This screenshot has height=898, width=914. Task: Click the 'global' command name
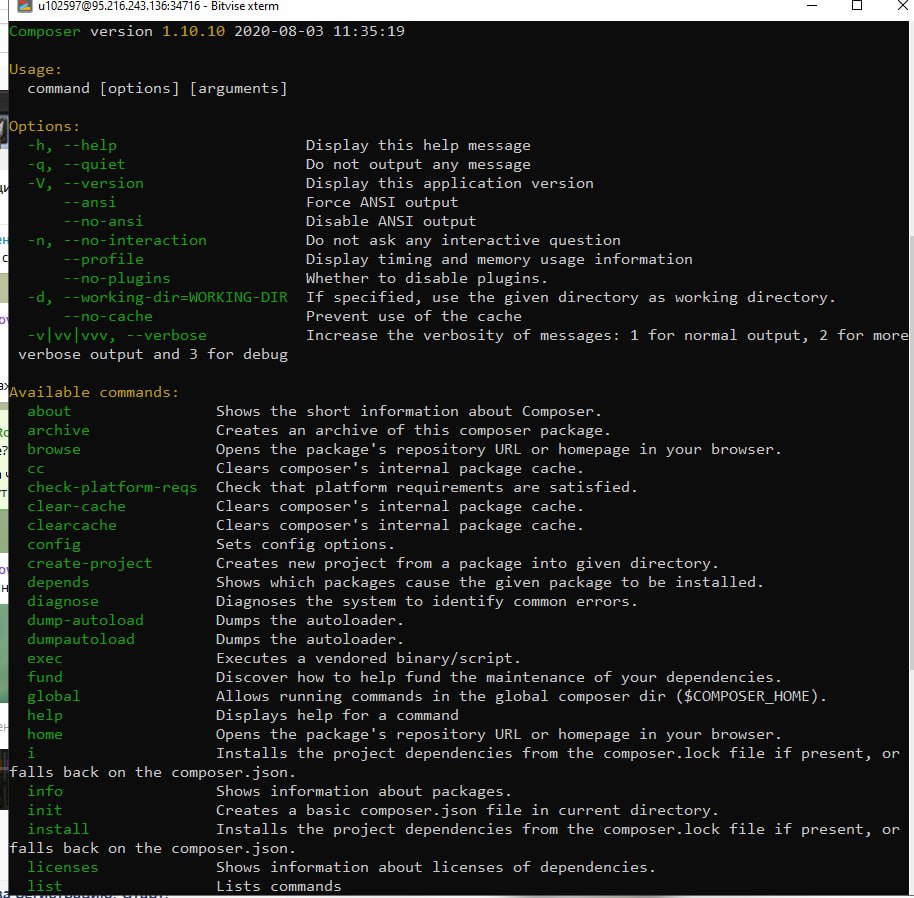tap(54, 696)
